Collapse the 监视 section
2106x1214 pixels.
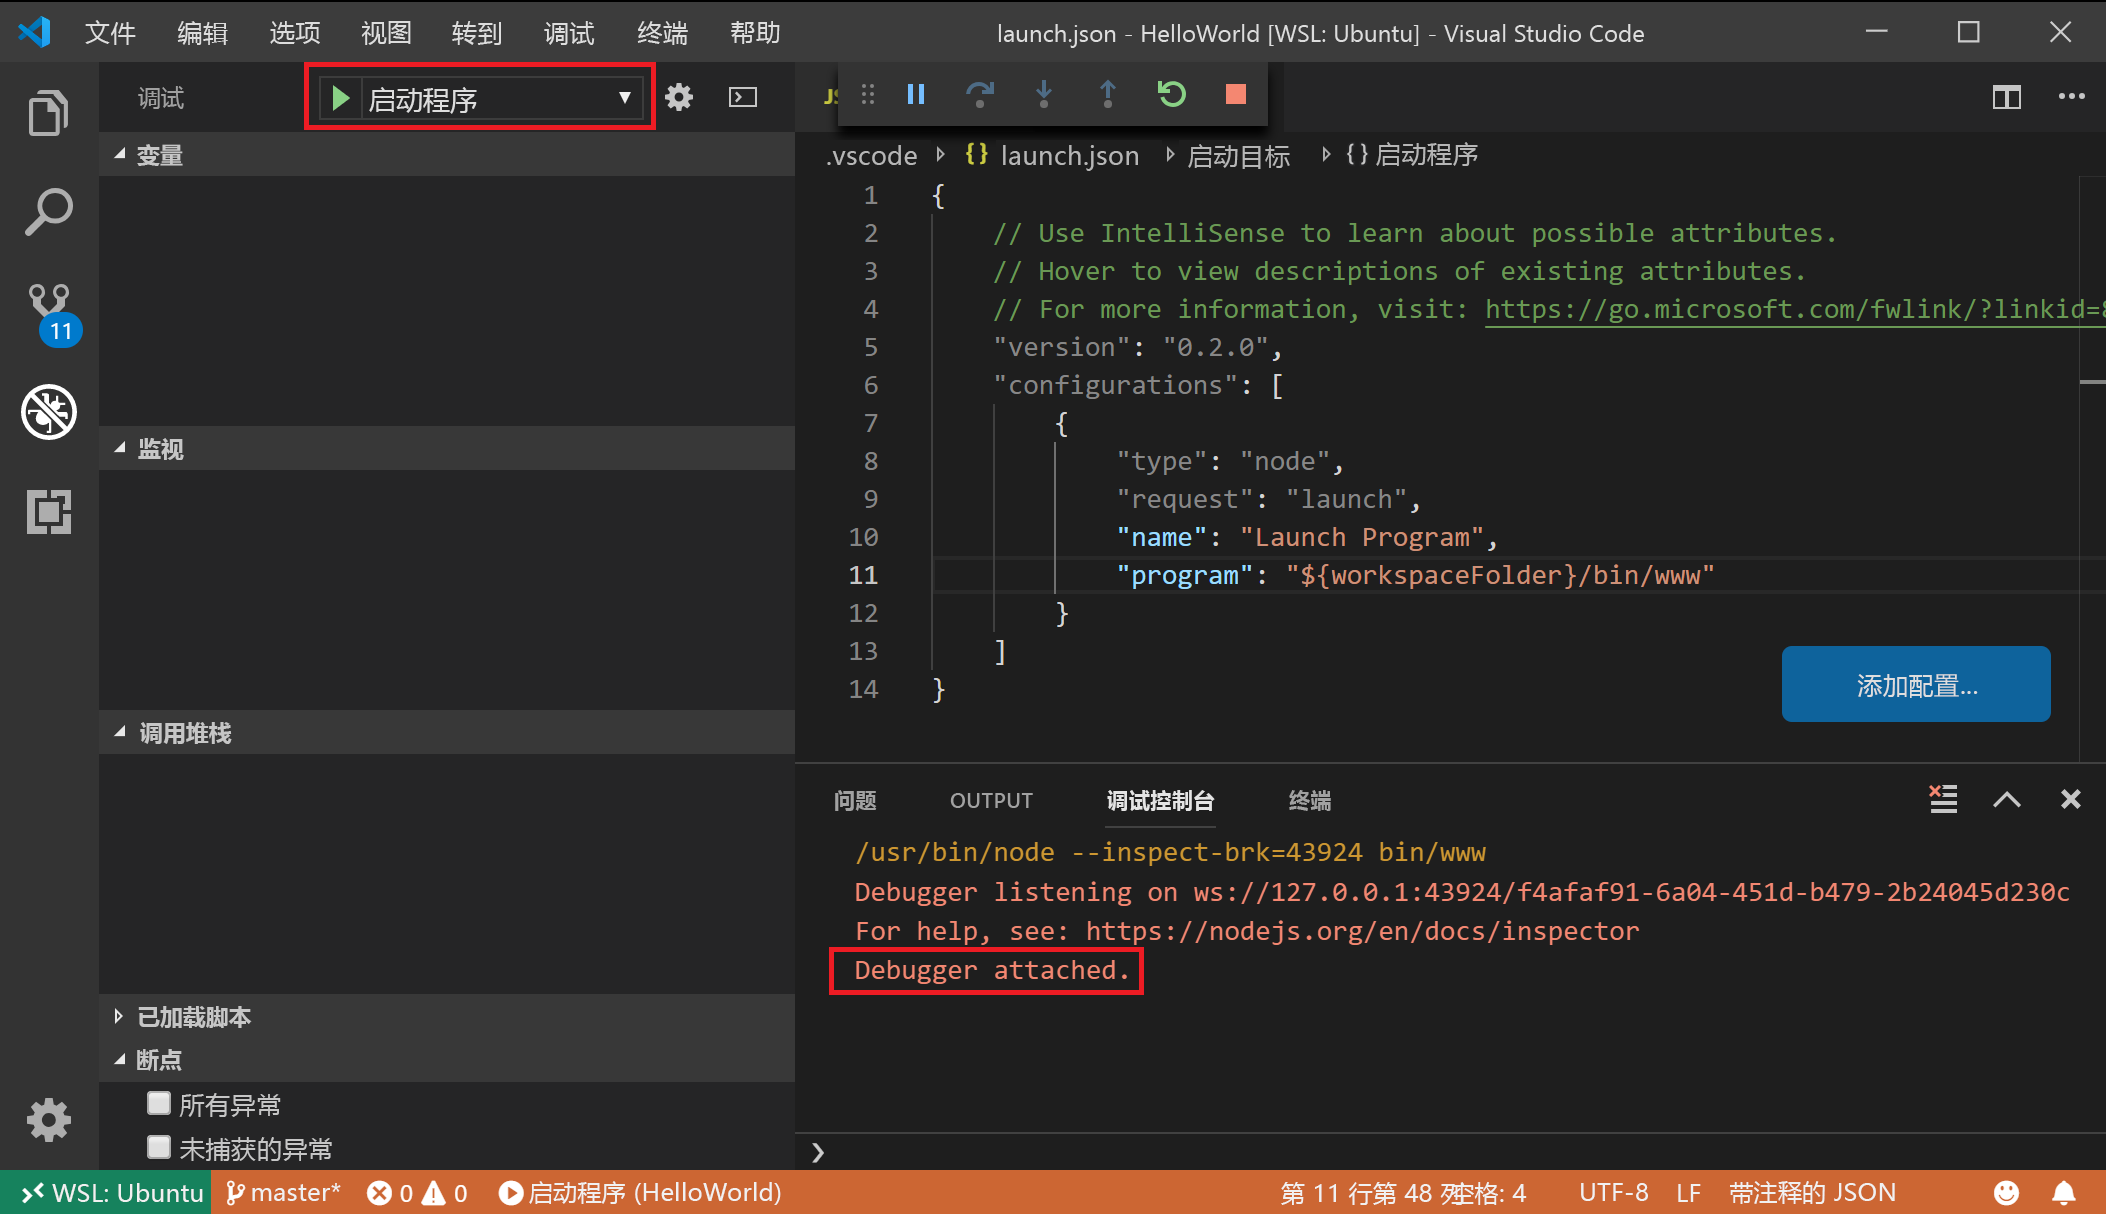447,449
